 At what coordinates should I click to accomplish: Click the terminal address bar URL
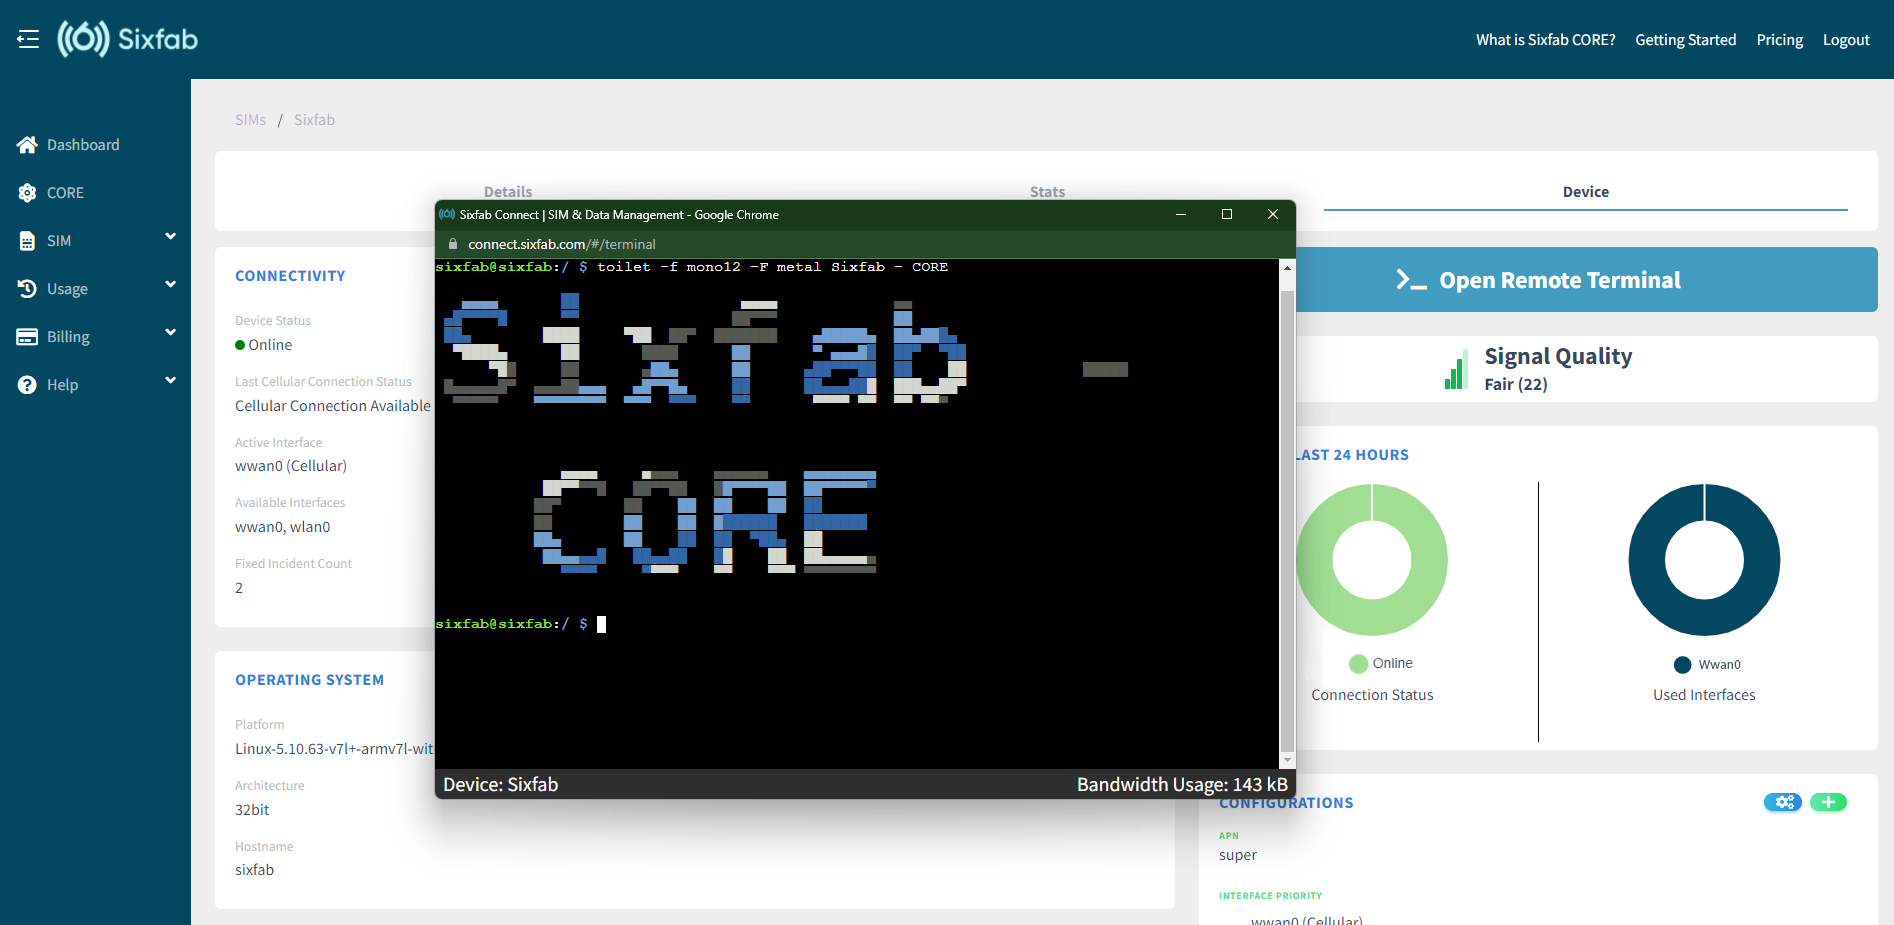coord(562,244)
